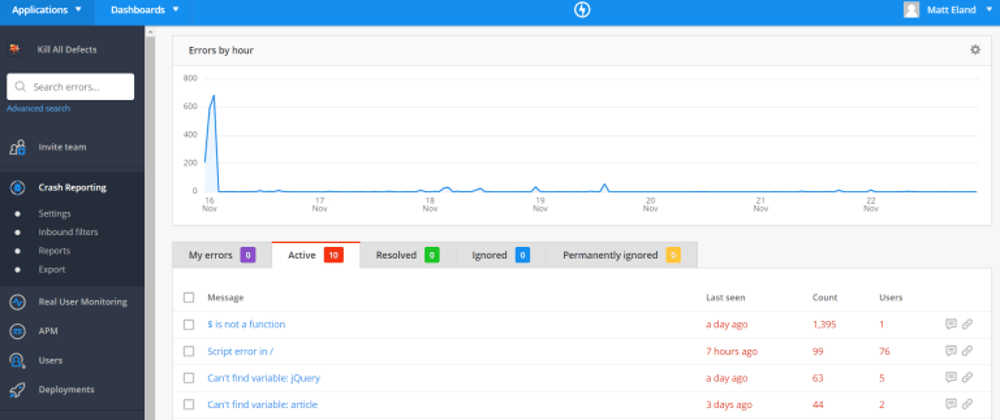Open comments for 'Script error in /'
1000x420 pixels.
point(951,351)
